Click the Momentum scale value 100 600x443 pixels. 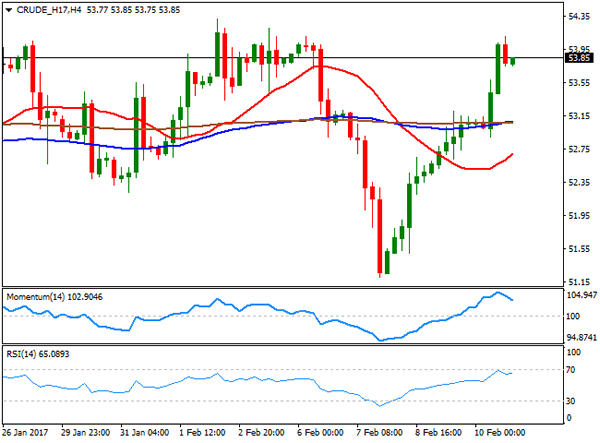pyautogui.click(x=573, y=316)
